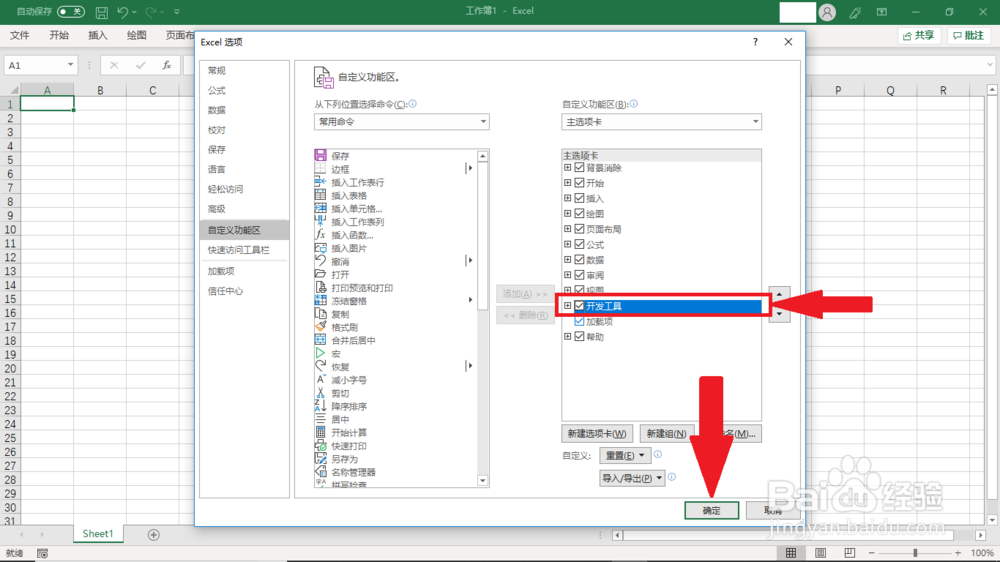Image resolution: width=1000 pixels, height=562 pixels.
Task: Uncheck the 插入 tab checkbox
Action: (579, 198)
